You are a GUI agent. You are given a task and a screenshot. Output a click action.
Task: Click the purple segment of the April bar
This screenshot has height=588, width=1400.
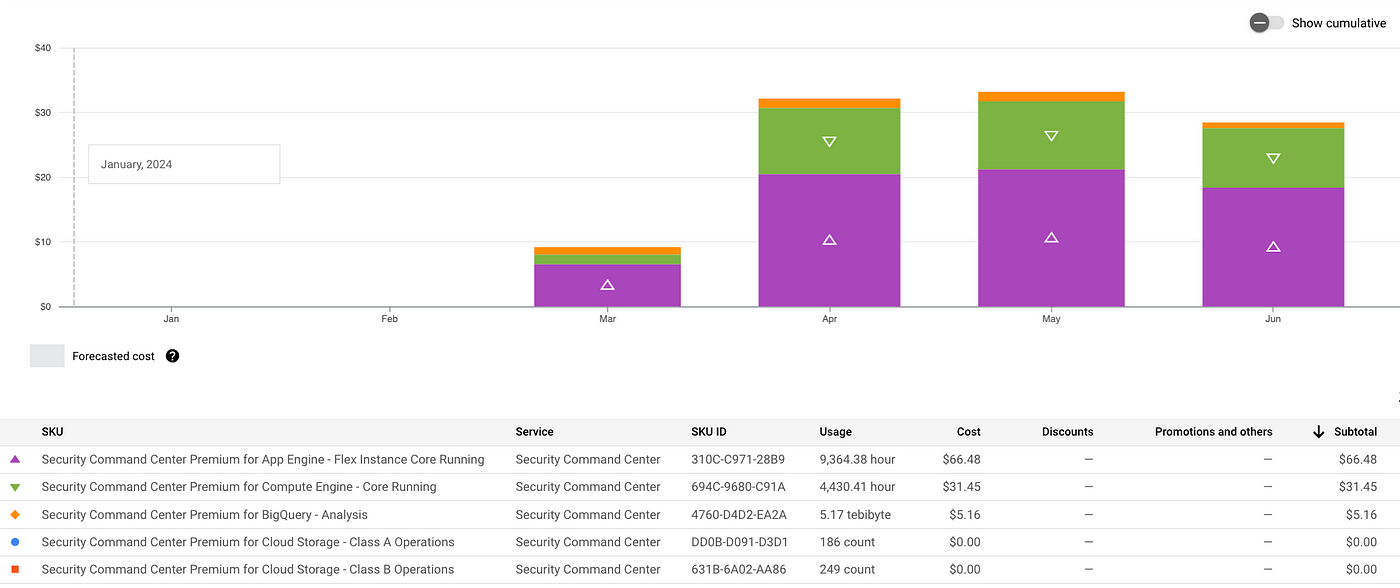[x=829, y=240]
